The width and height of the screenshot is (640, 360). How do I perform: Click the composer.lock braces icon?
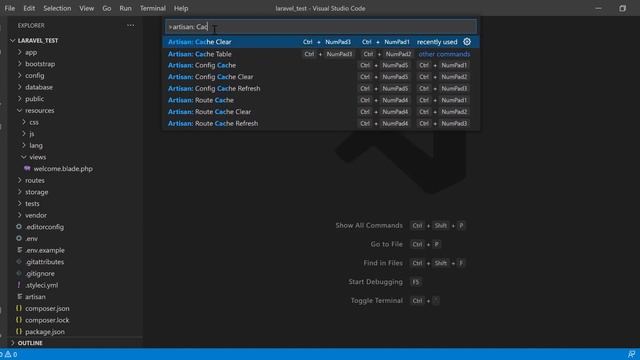coord(19,320)
